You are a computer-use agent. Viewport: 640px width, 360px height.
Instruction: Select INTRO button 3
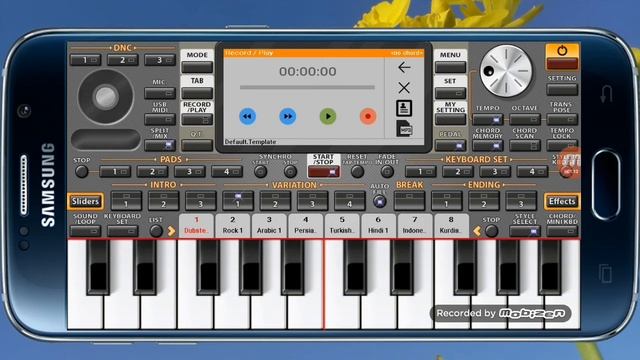pyautogui.click(x=200, y=201)
